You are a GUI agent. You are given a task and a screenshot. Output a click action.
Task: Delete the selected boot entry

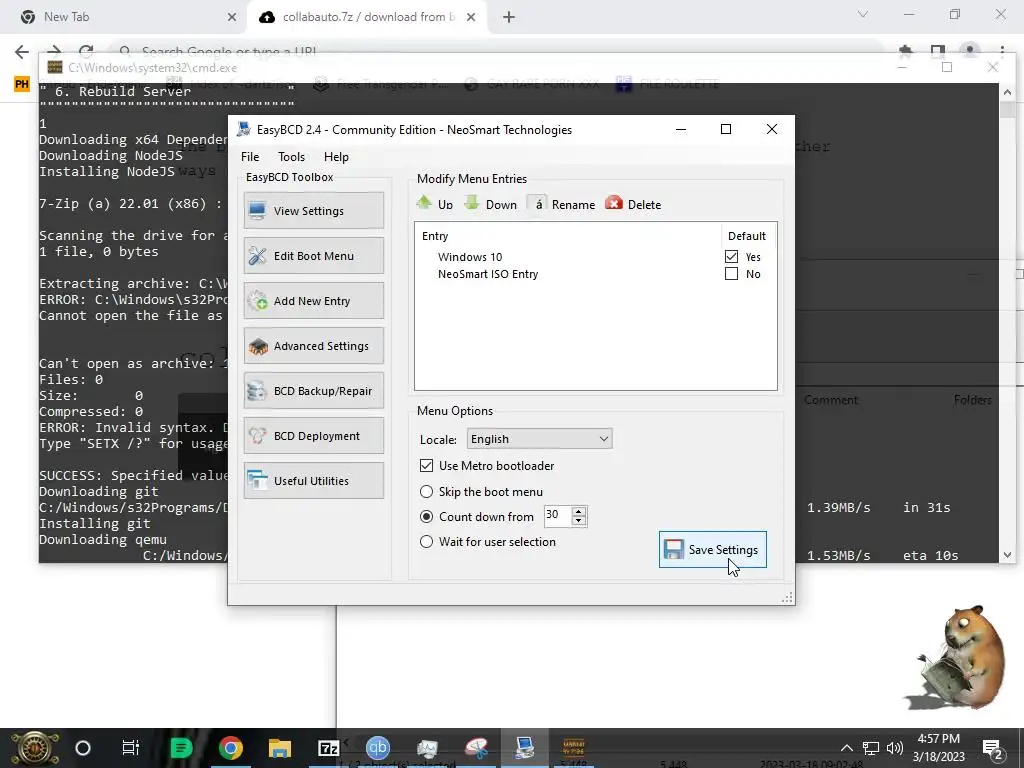pyautogui.click(x=633, y=204)
